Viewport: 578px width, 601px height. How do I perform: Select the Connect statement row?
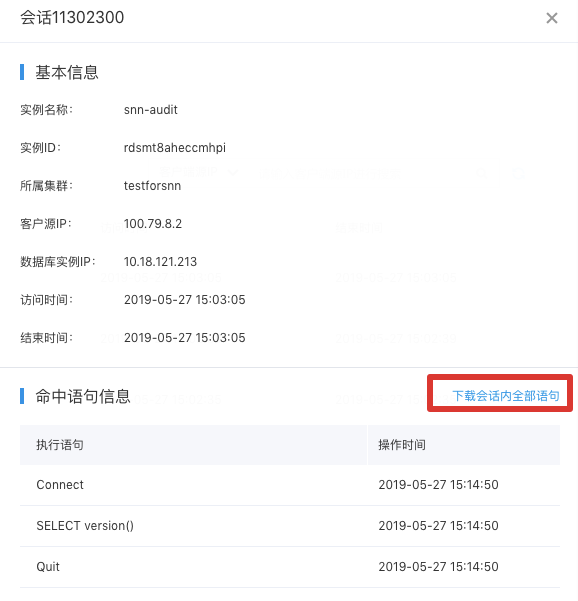tap(290, 485)
